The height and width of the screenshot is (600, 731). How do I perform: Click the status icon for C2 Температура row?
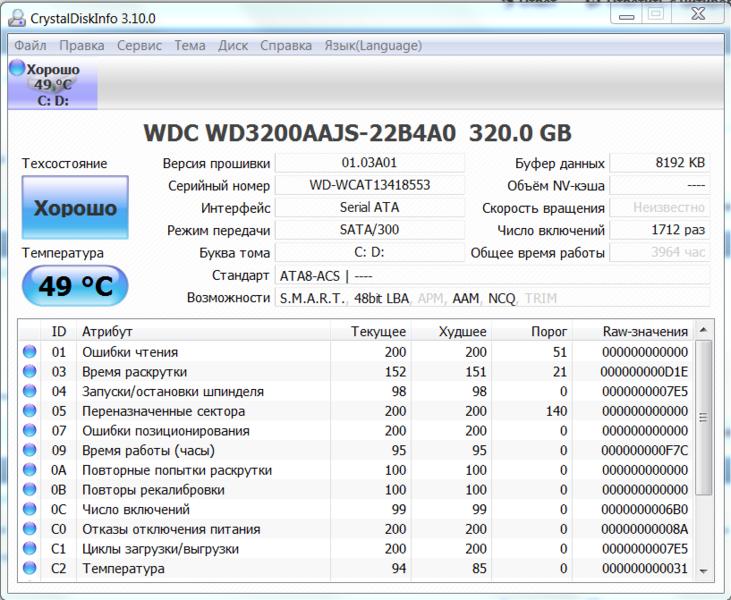pos(29,568)
